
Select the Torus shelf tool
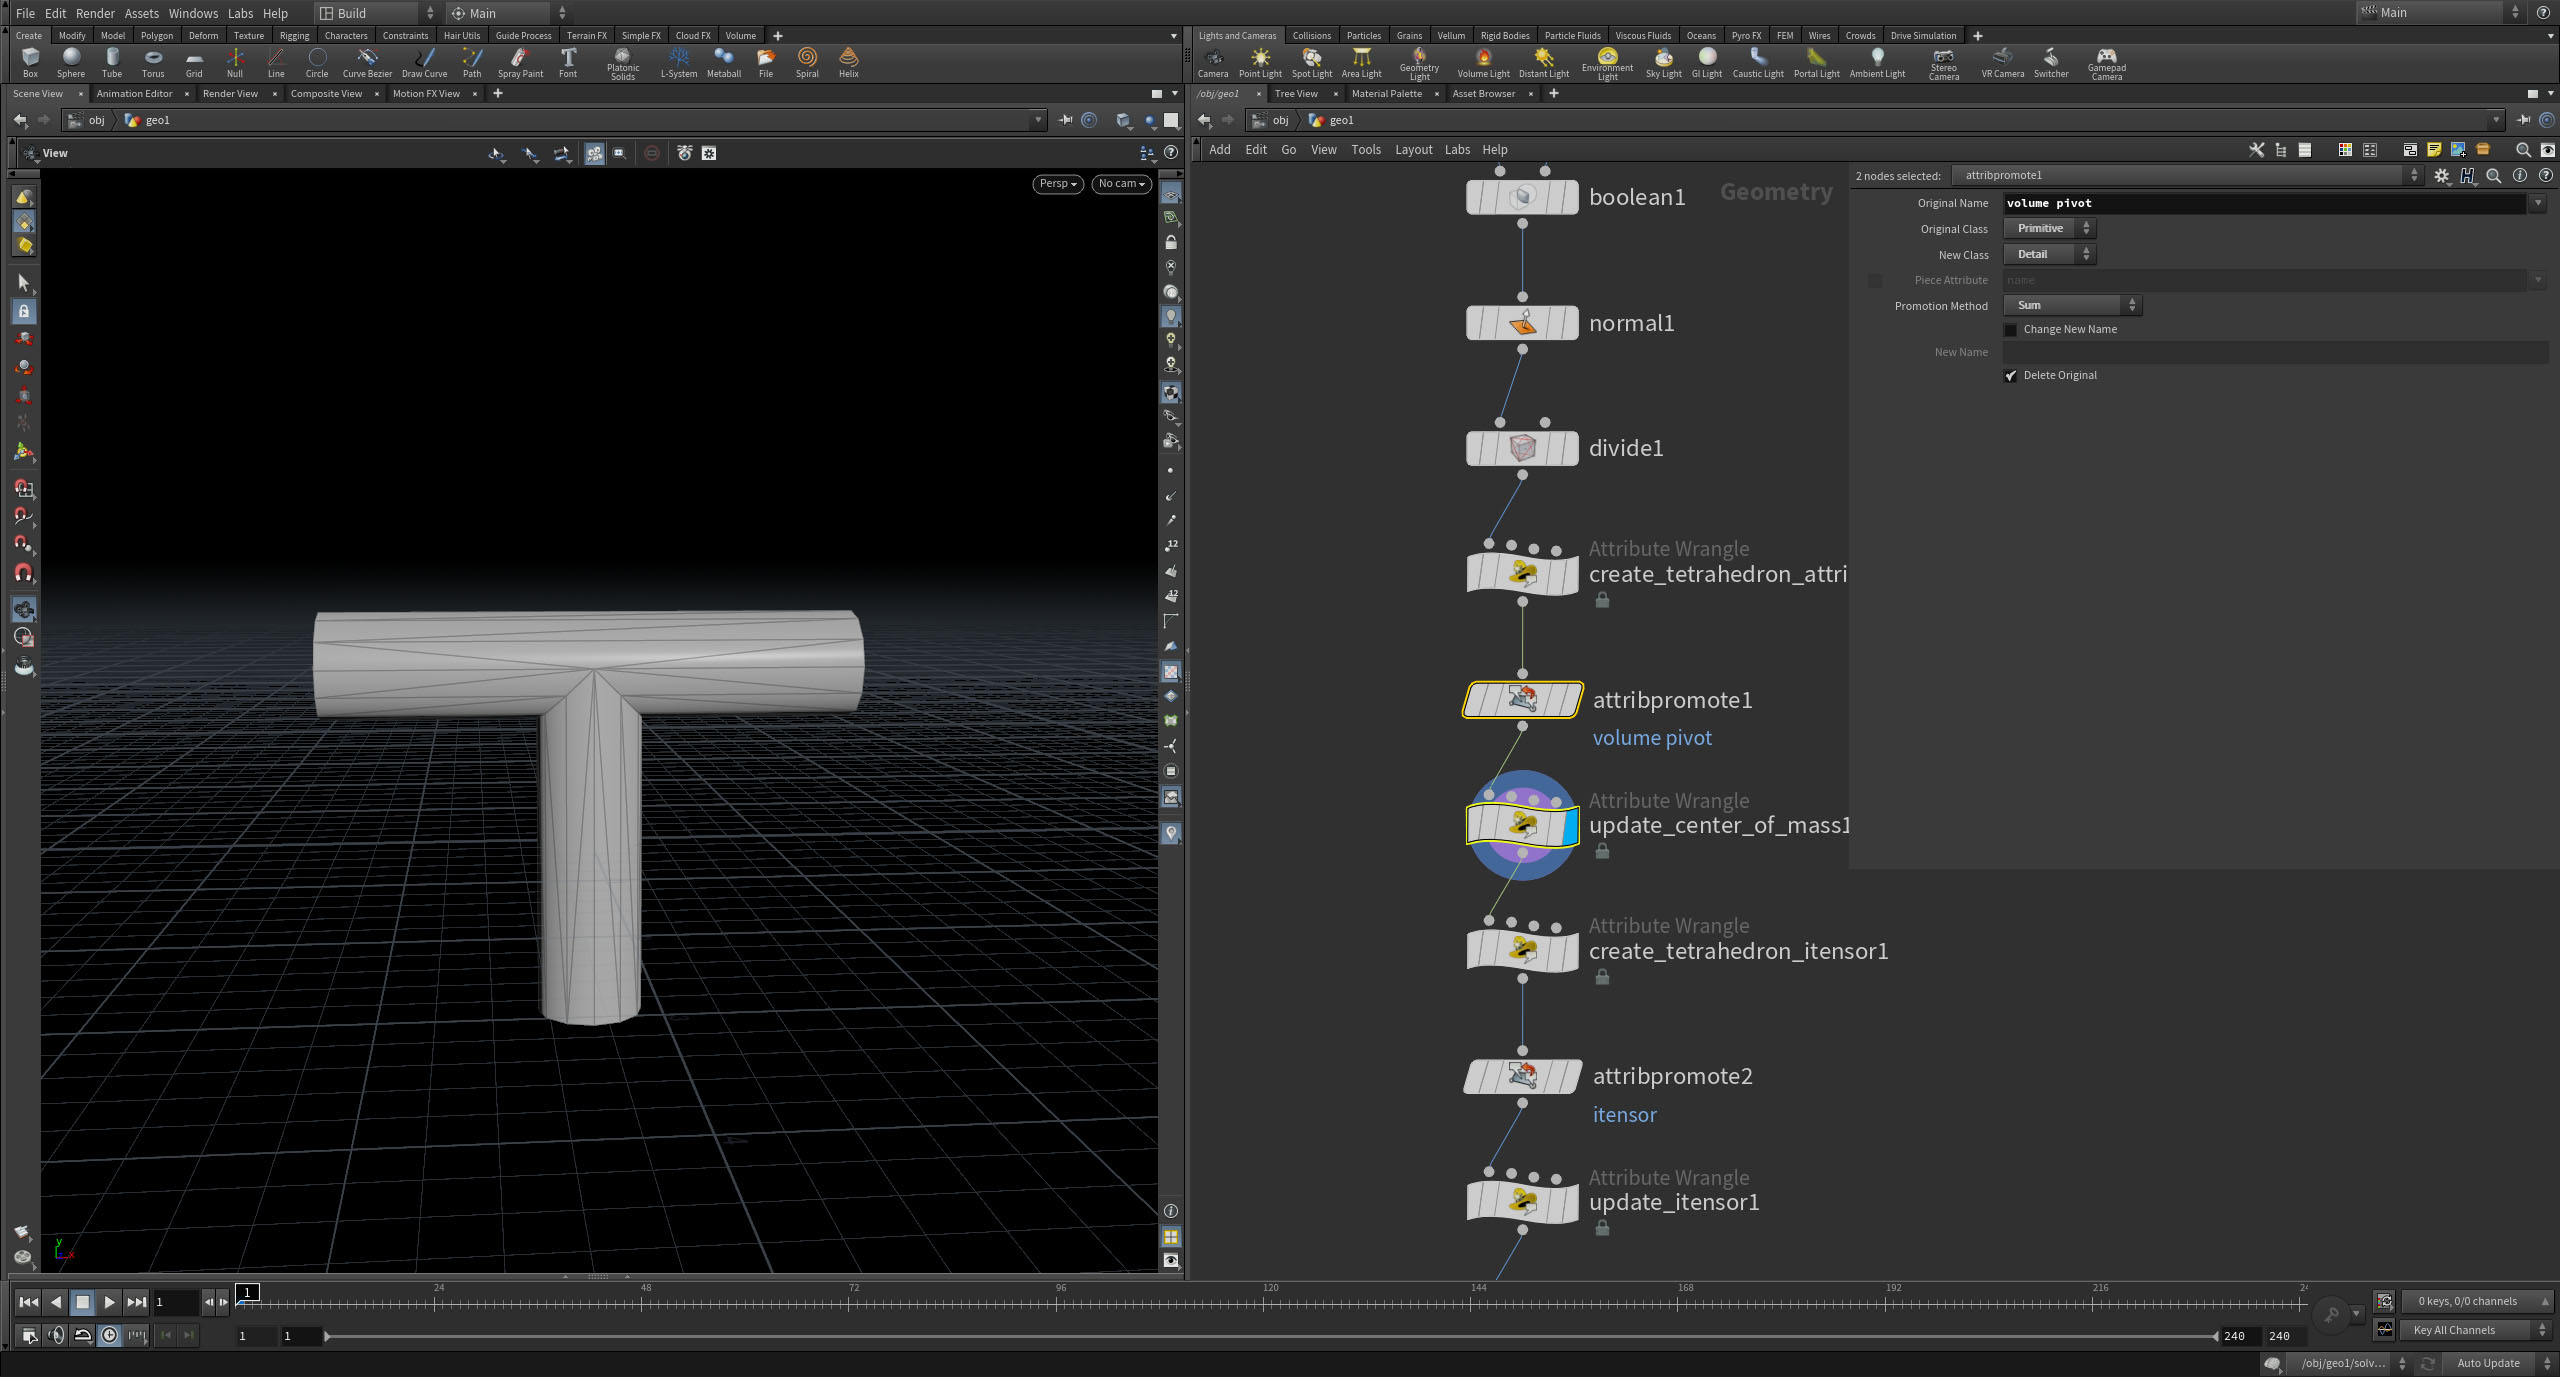click(x=153, y=62)
